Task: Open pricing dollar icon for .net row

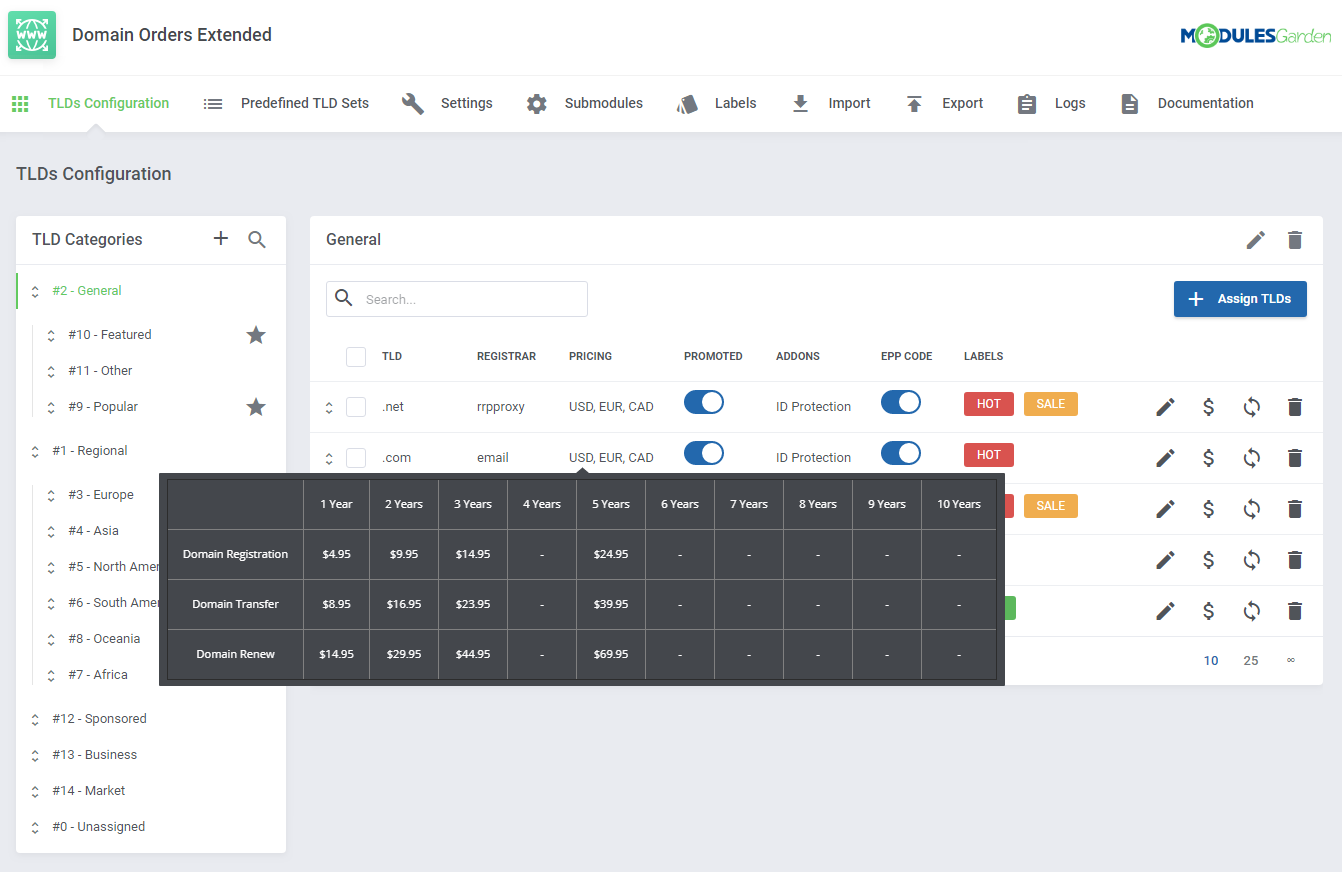Action: pos(1208,407)
